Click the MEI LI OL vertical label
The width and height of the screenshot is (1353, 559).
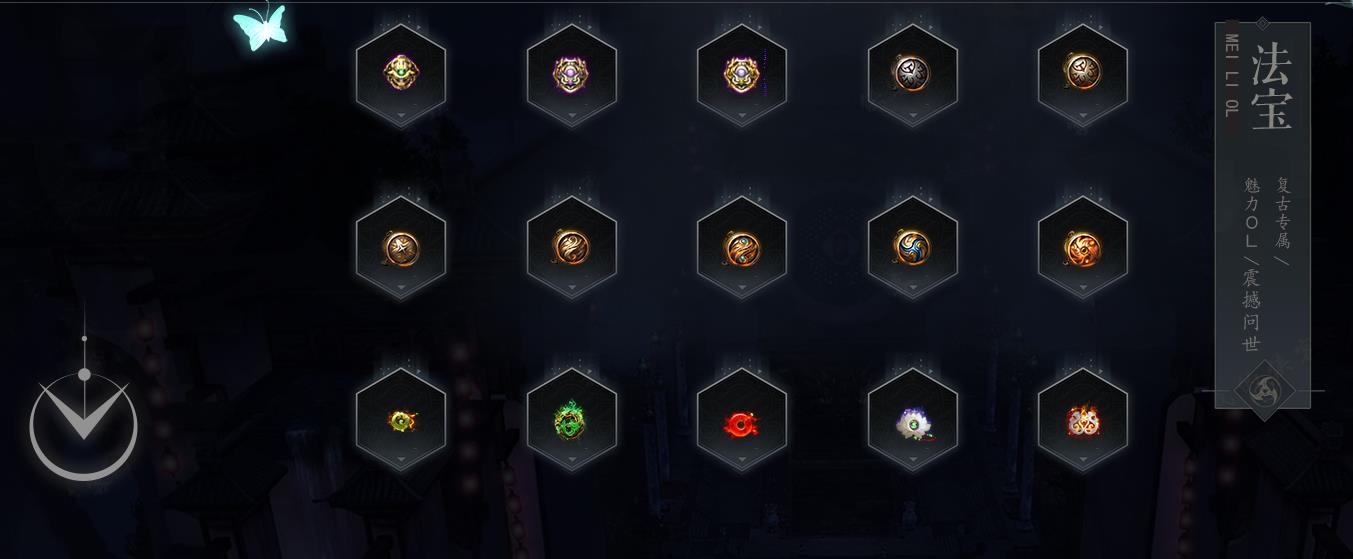pyautogui.click(x=1231, y=75)
